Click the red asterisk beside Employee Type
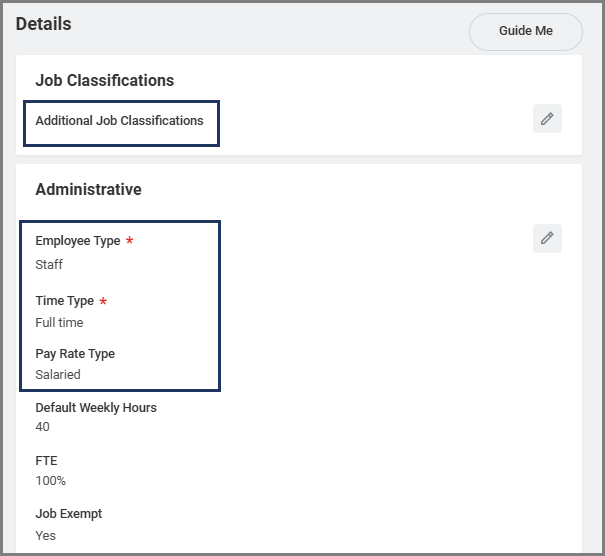Viewport: 605px width, 556px height. (x=130, y=242)
